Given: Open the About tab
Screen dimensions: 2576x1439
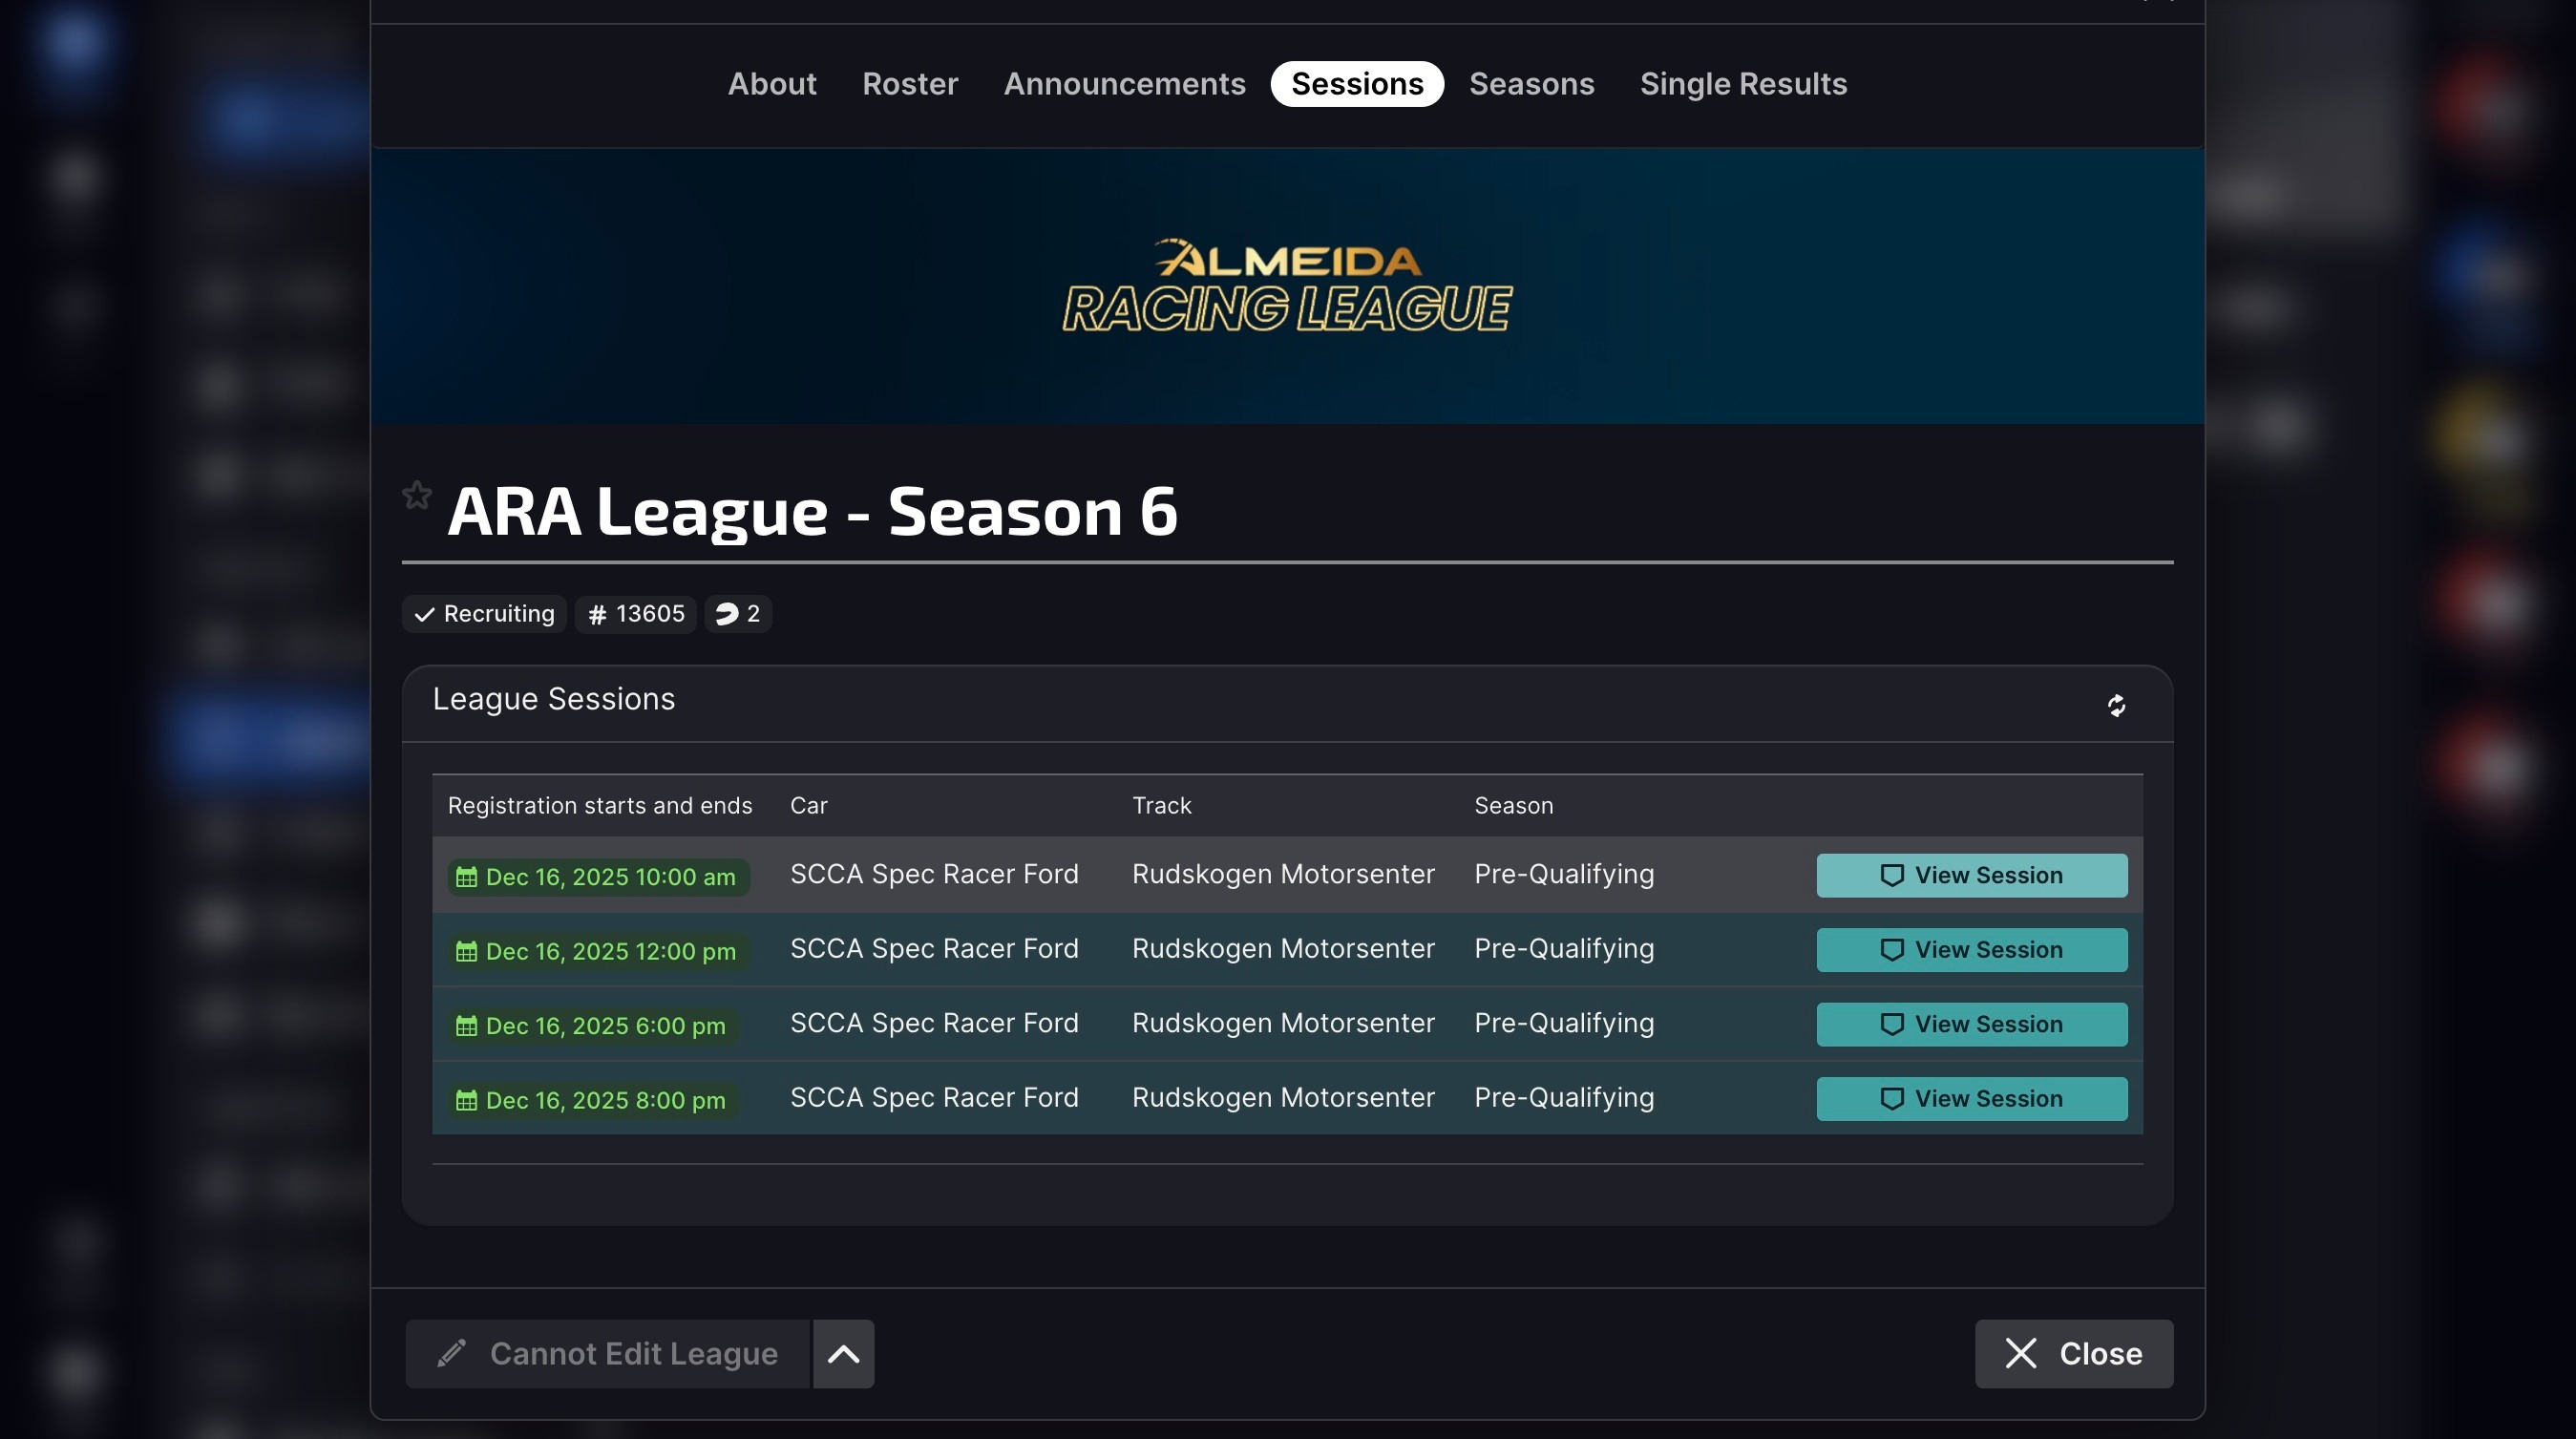Looking at the screenshot, I should click(x=771, y=84).
